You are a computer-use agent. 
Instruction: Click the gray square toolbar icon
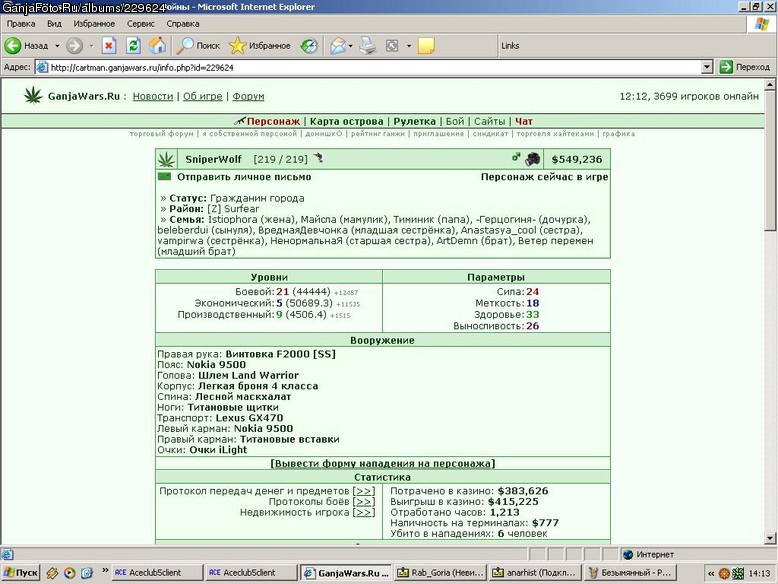click(392, 46)
